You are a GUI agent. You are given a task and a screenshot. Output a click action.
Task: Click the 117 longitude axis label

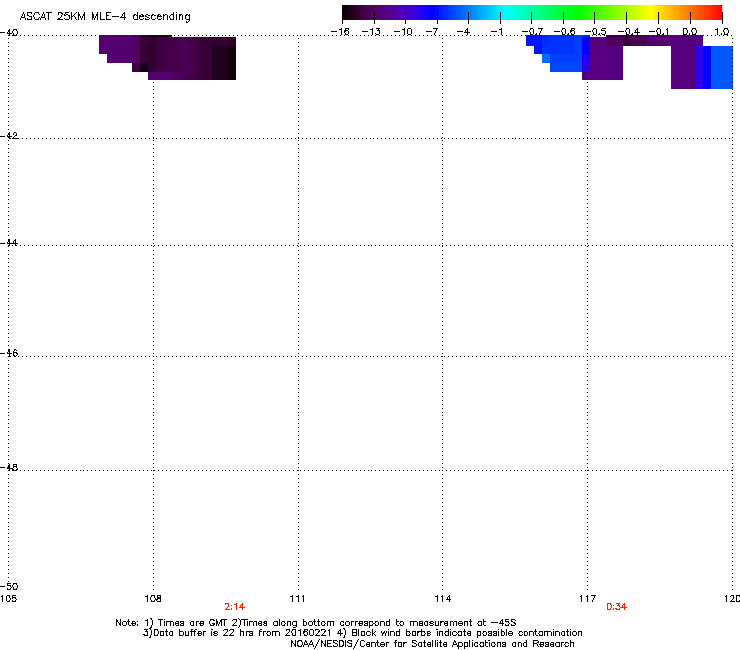[x=588, y=599]
